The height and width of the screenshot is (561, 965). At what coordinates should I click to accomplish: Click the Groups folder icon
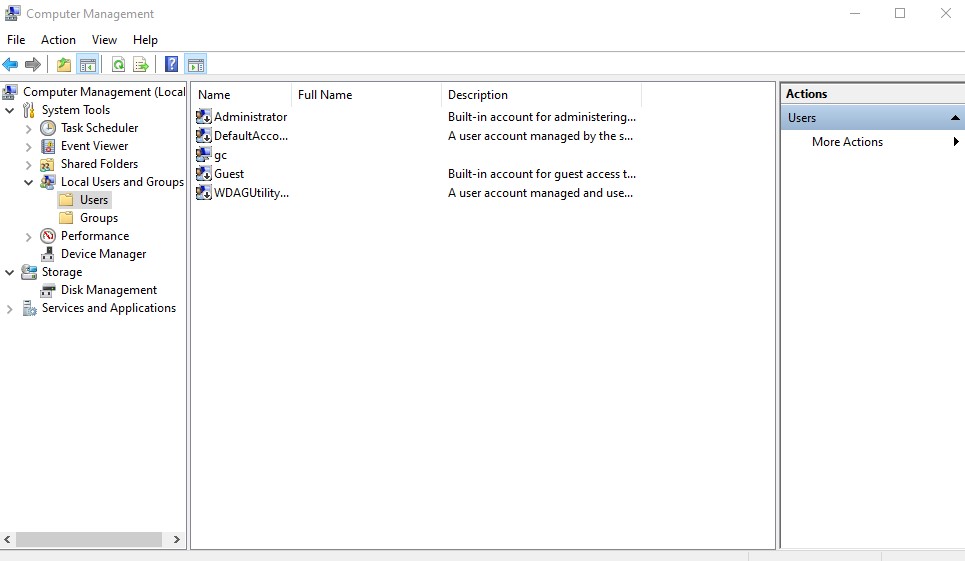tap(66, 218)
